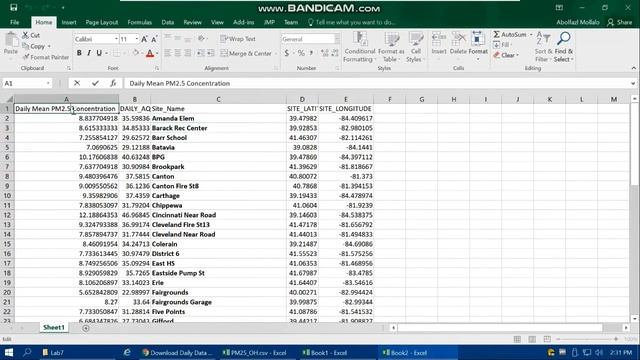Open the Number format dropdown (General)
Viewport: 640px width, 360px height.
point(337,39)
